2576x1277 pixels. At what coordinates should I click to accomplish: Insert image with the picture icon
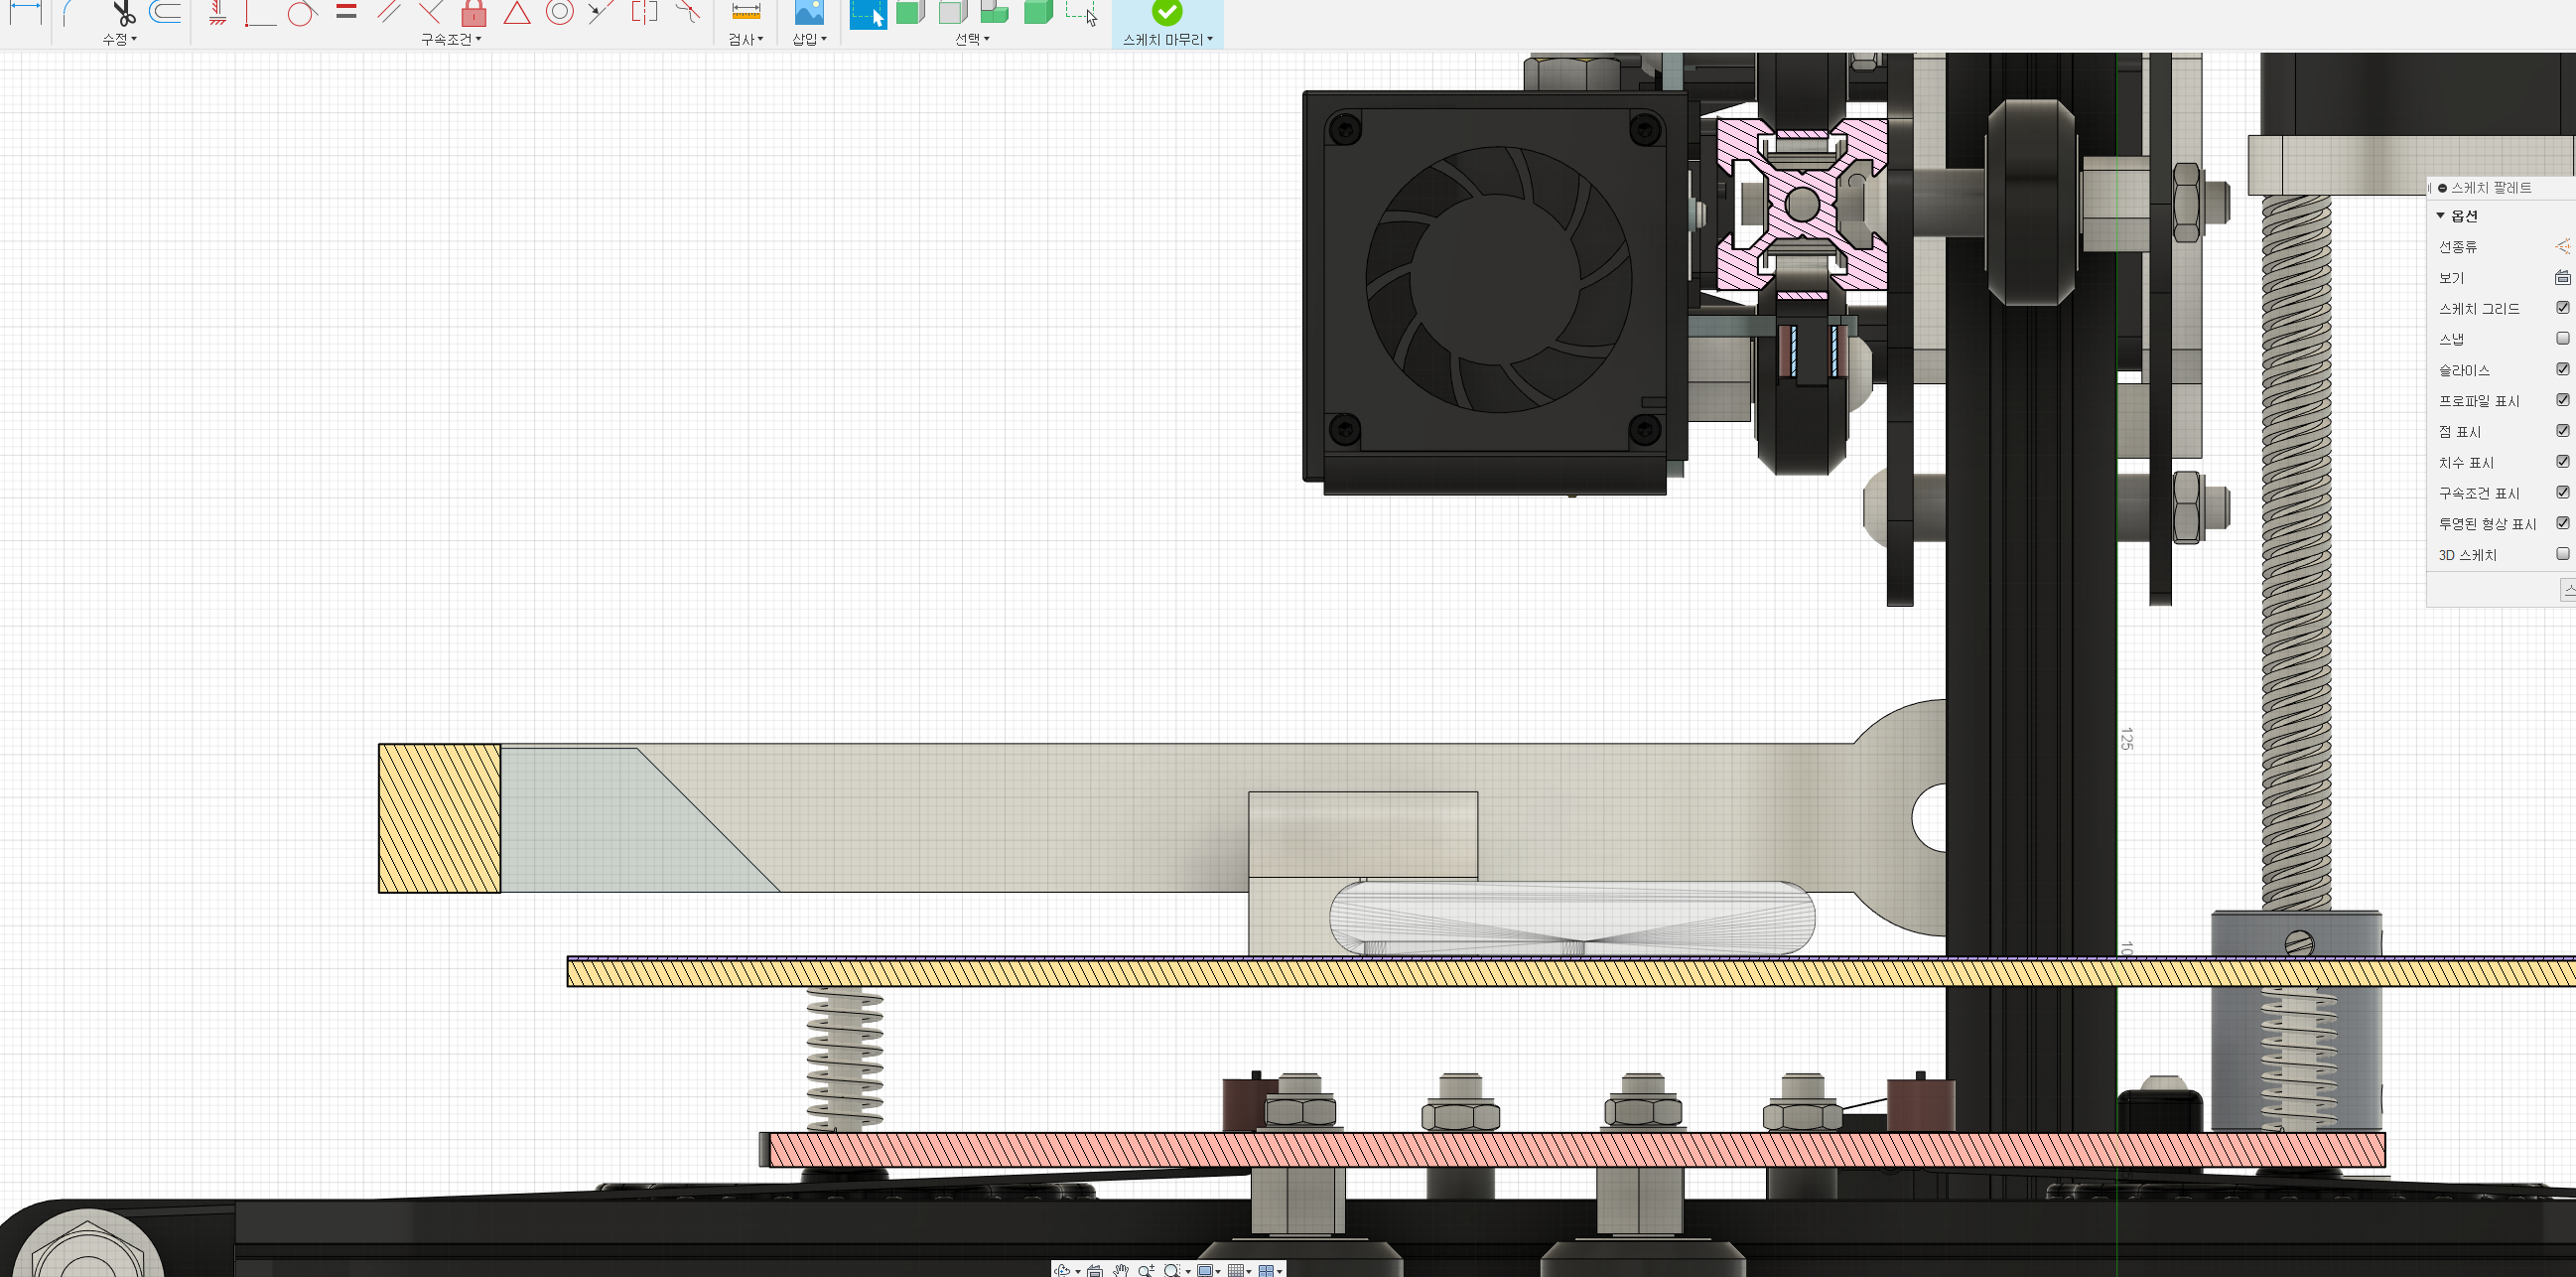click(x=808, y=12)
